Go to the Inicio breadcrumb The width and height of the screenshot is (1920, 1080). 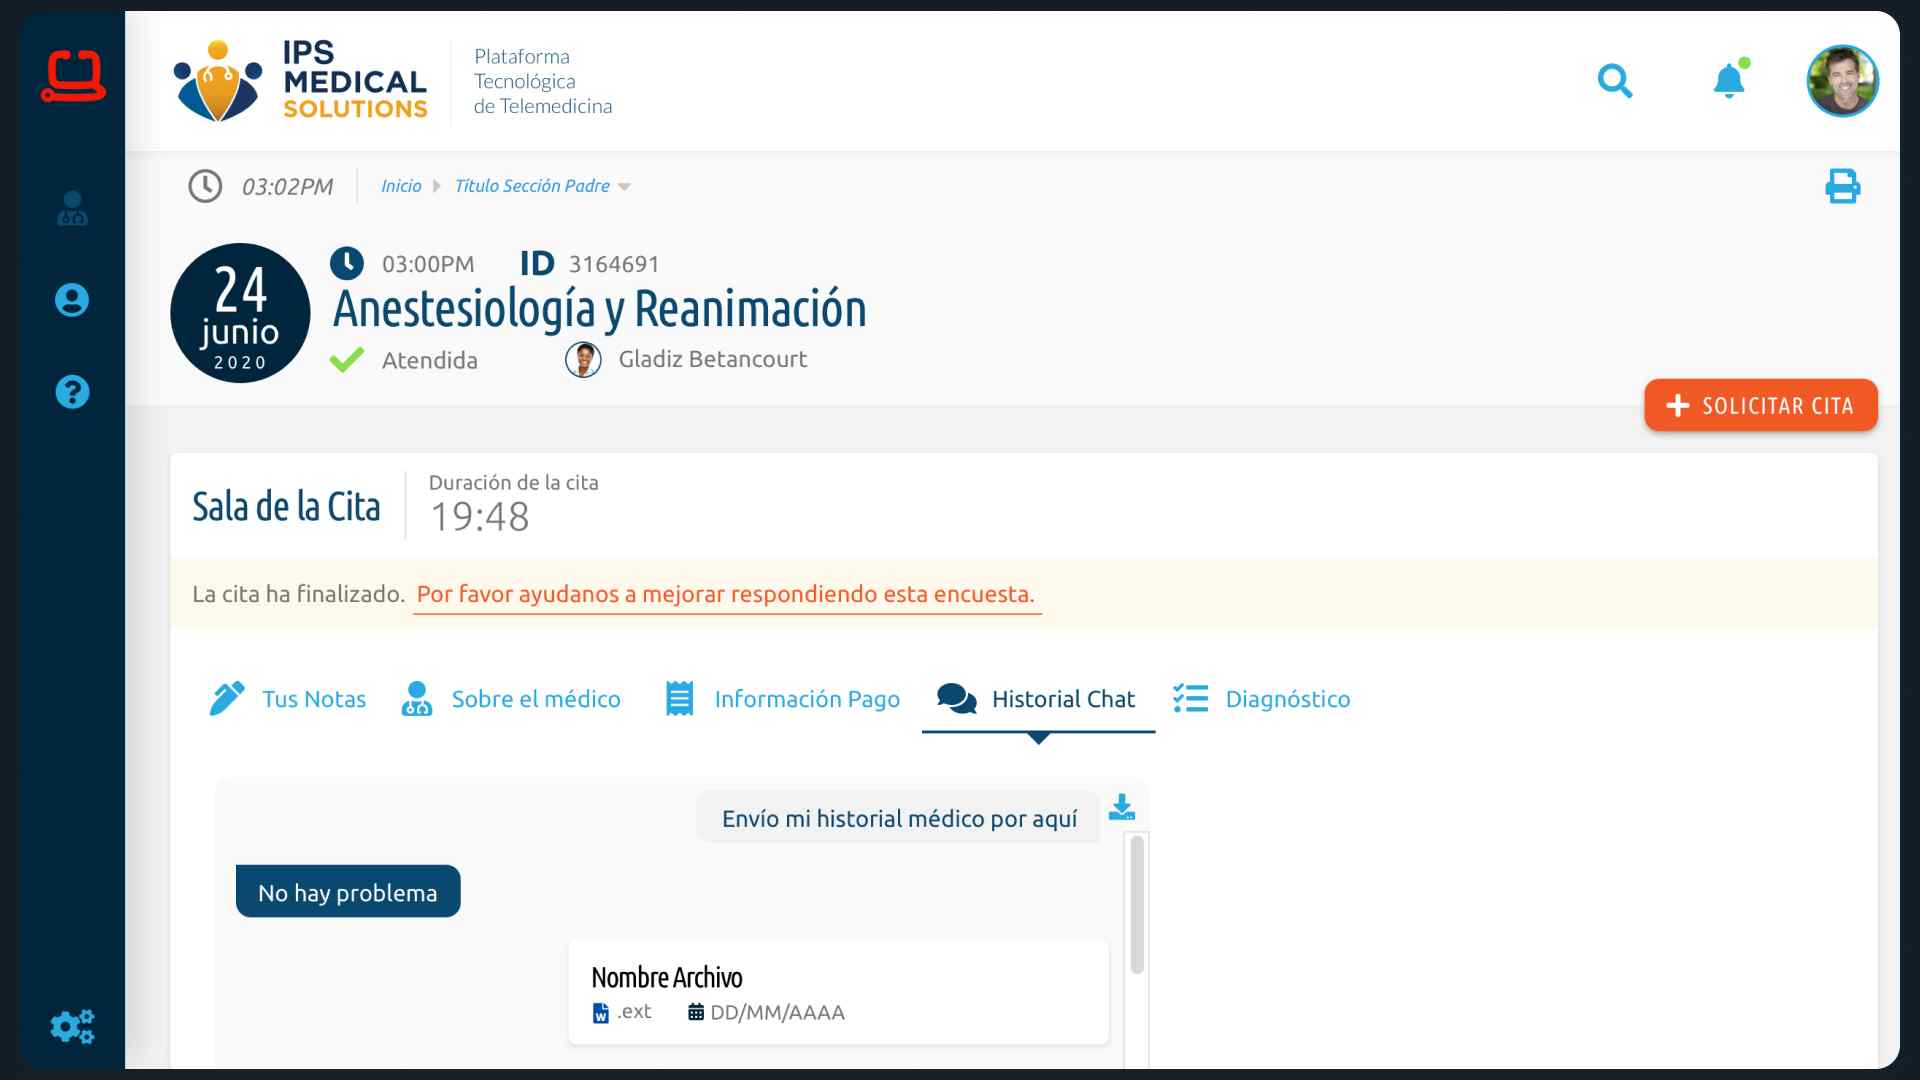click(x=401, y=186)
